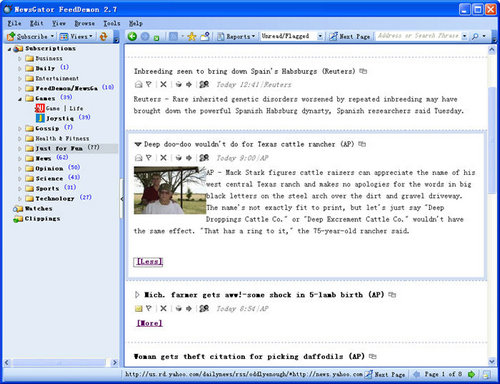Viewport: 500px width, 384px height.
Task: Clip the Mich. farmer article to clippings
Action: tap(179, 308)
